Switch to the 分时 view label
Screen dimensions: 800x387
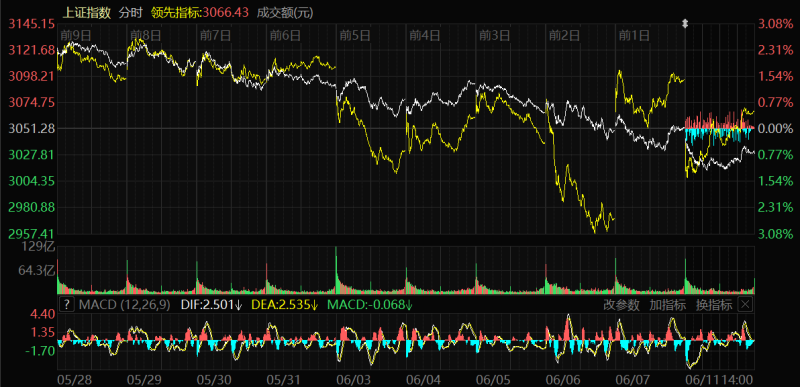131,13
